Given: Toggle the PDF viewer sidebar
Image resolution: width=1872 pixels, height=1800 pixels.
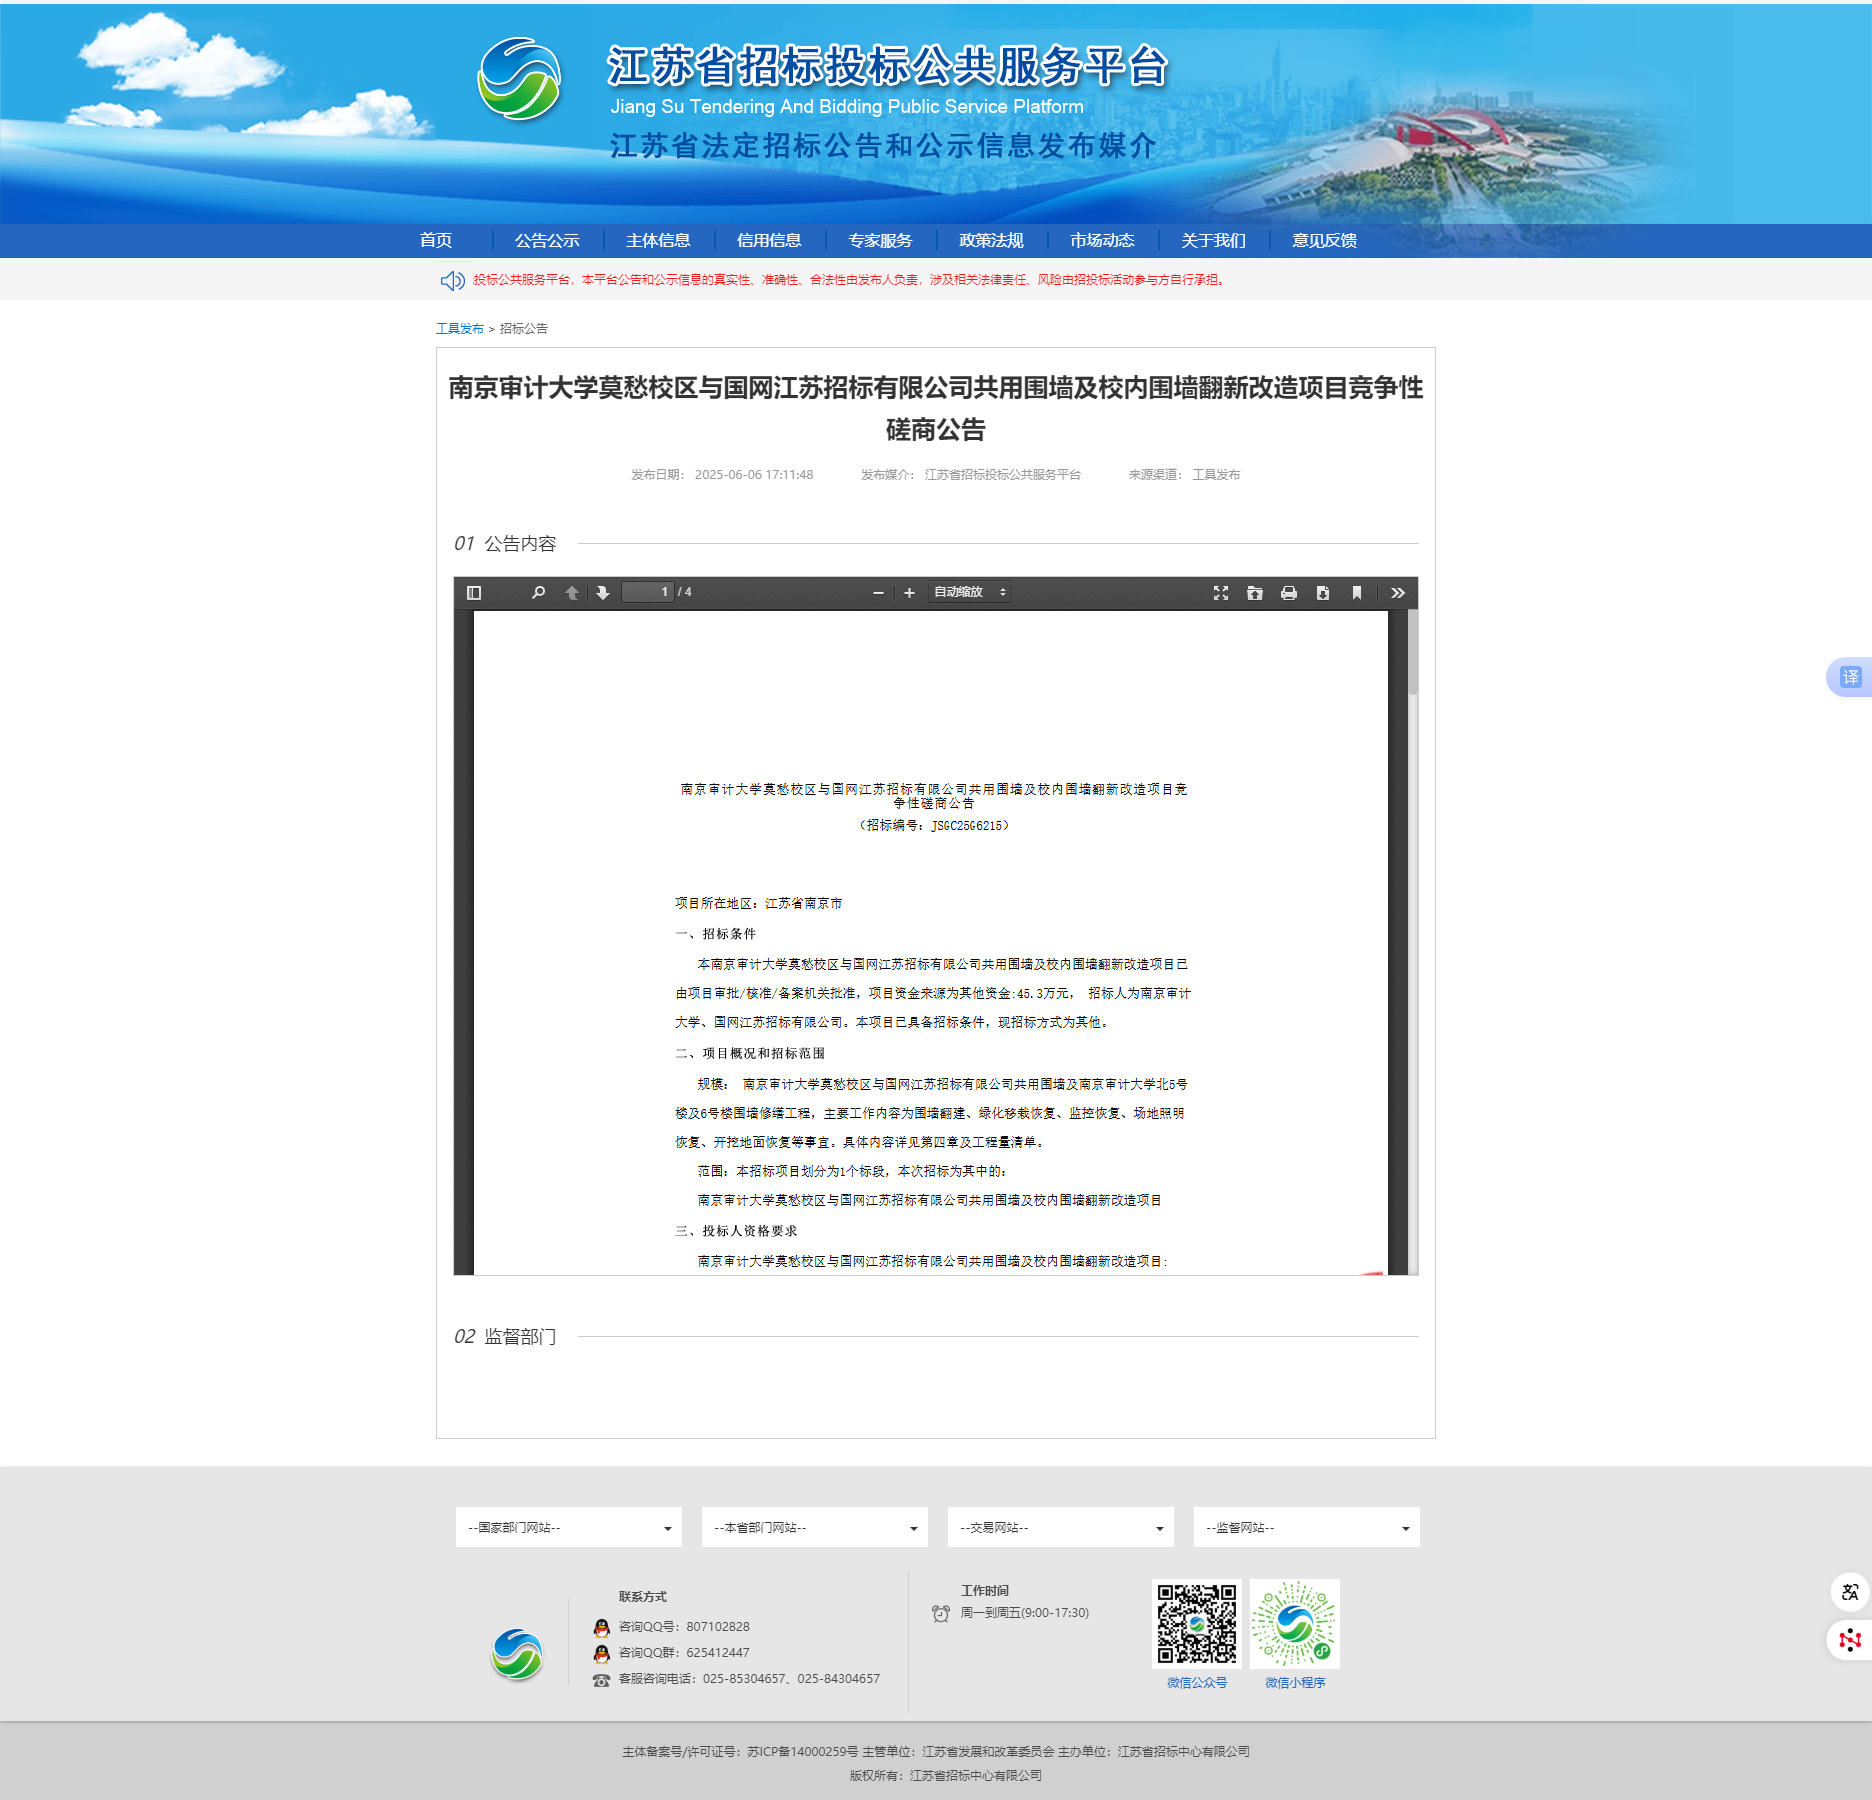Looking at the screenshot, I should pyautogui.click(x=474, y=593).
